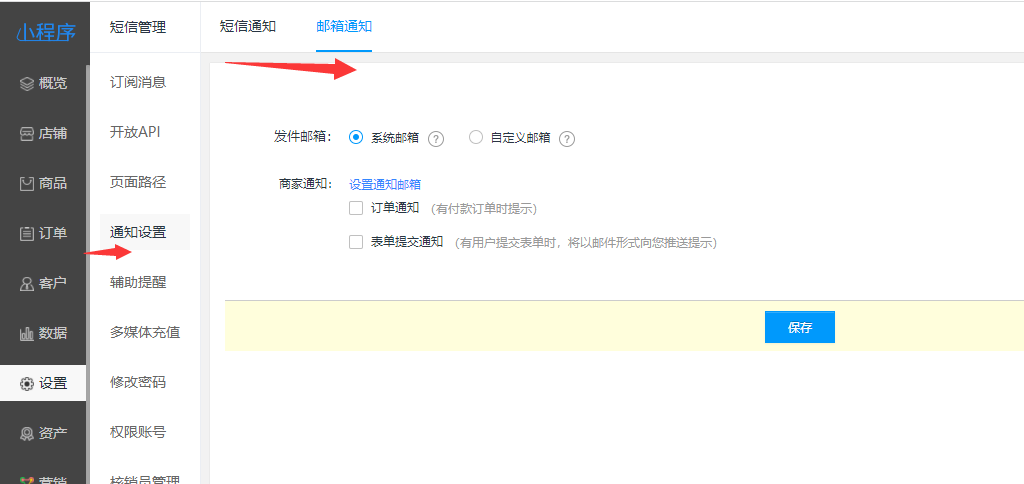The width and height of the screenshot is (1024, 484).
Task: Click the 发件邮箱 field label
Action: pyautogui.click(x=305, y=137)
